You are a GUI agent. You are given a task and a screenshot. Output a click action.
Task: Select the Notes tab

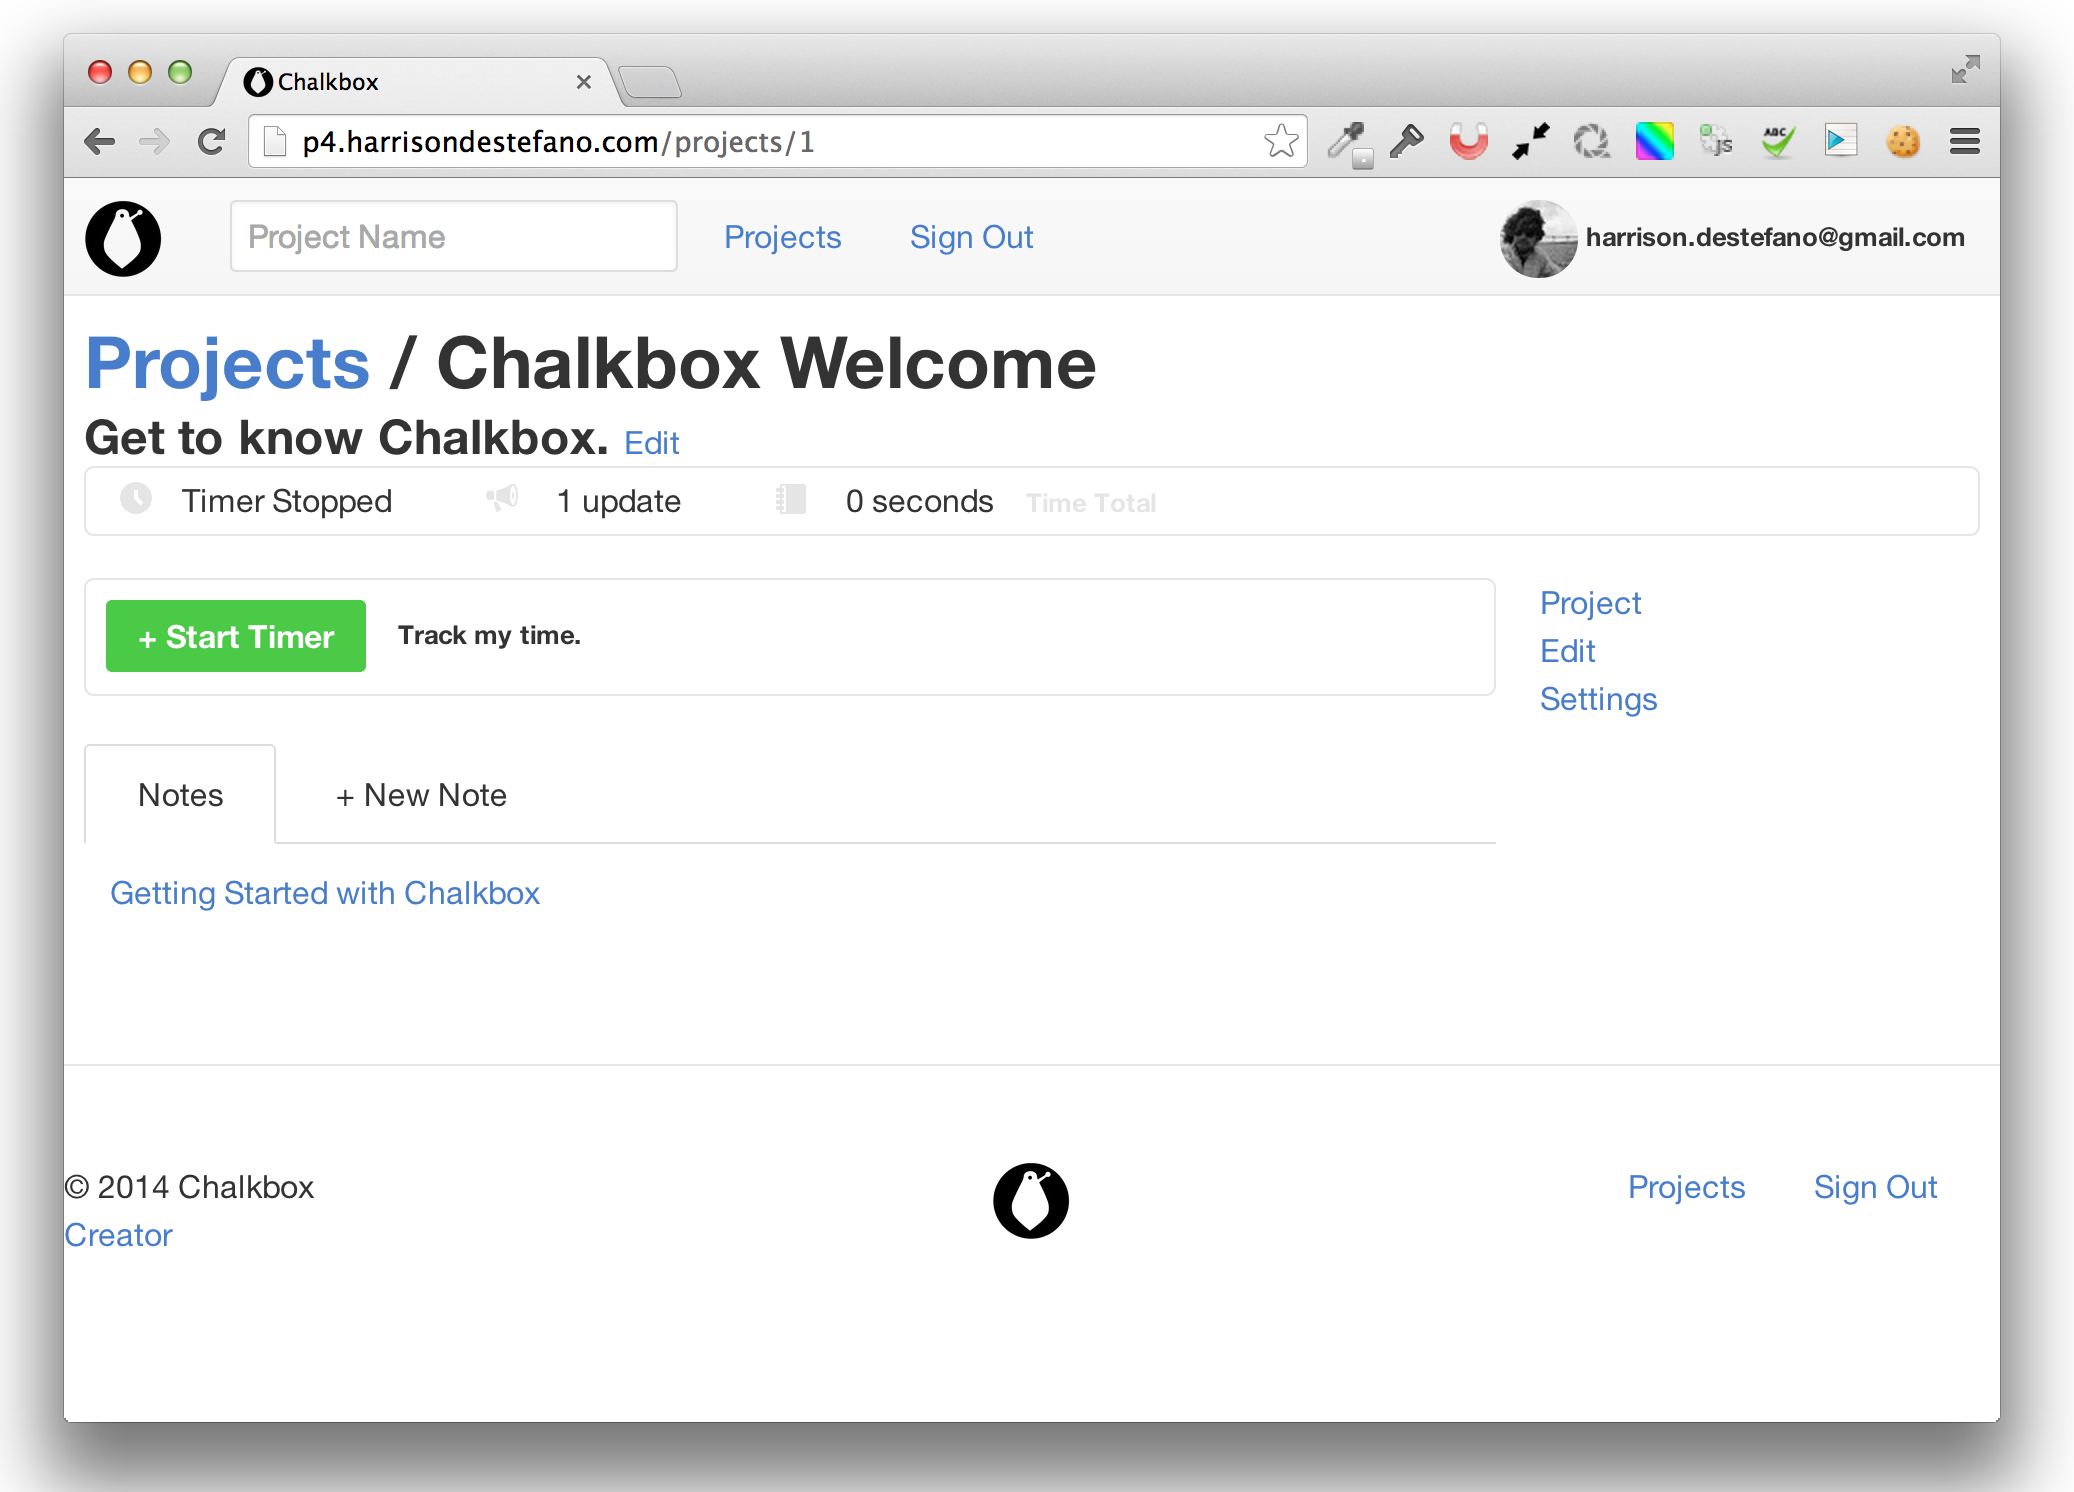click(x=180, y=793)
